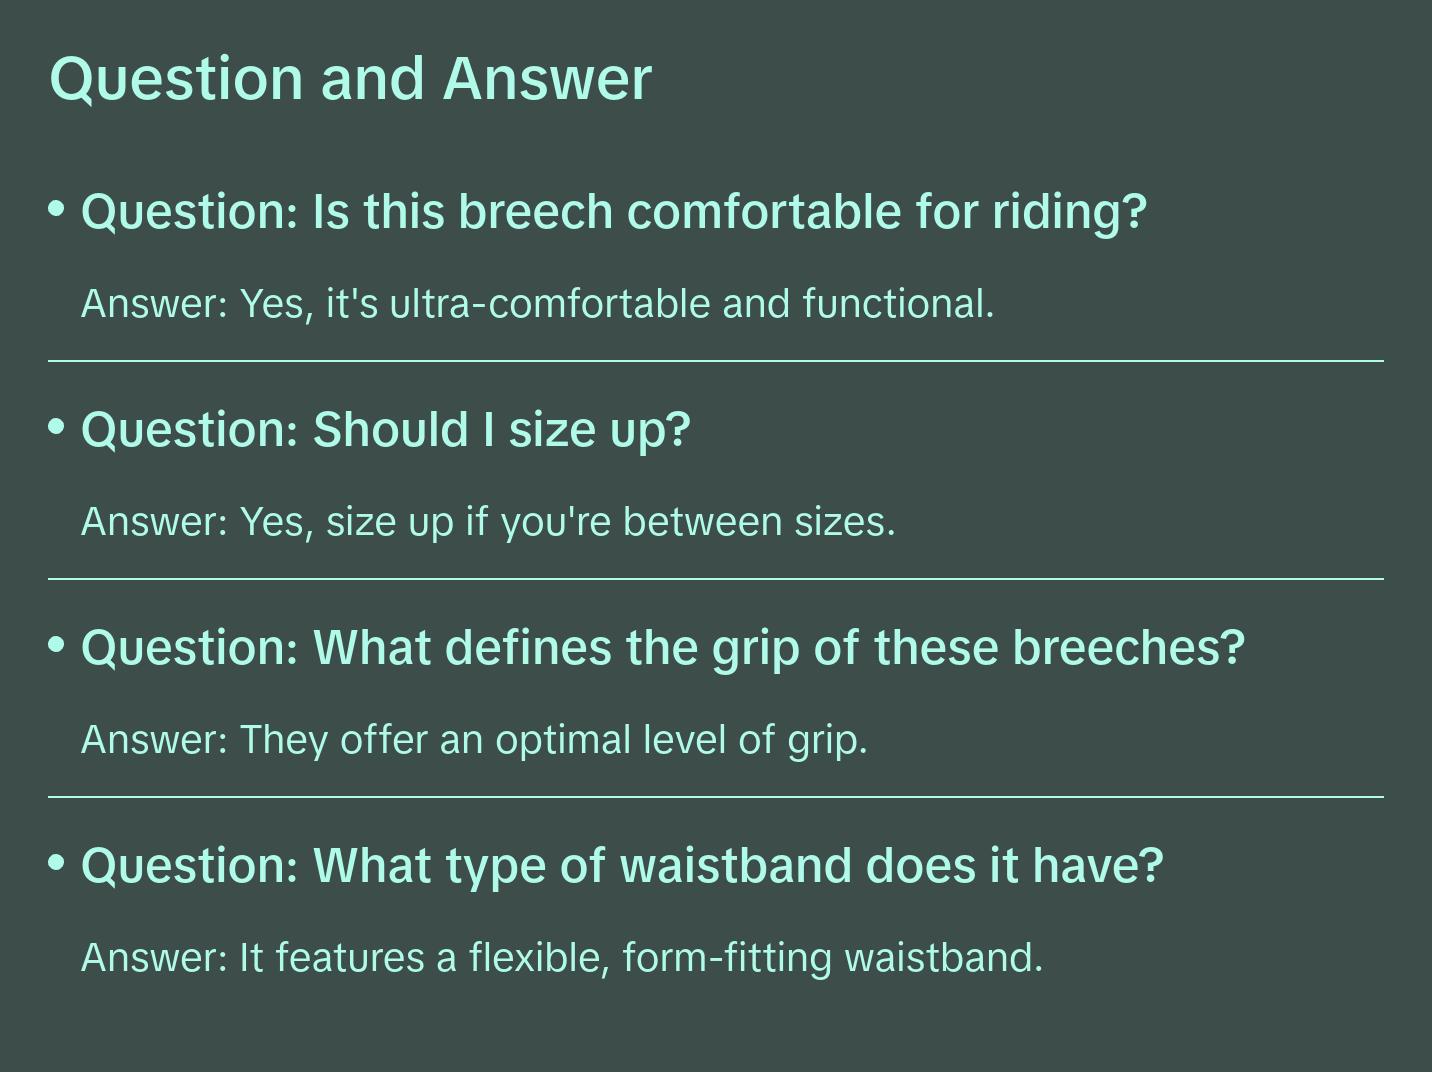Image resolution: width=1432 pixels, height=1072 pixels.
Task: Click the divider line below the sizing answer
Action: [x=716, y=578]
